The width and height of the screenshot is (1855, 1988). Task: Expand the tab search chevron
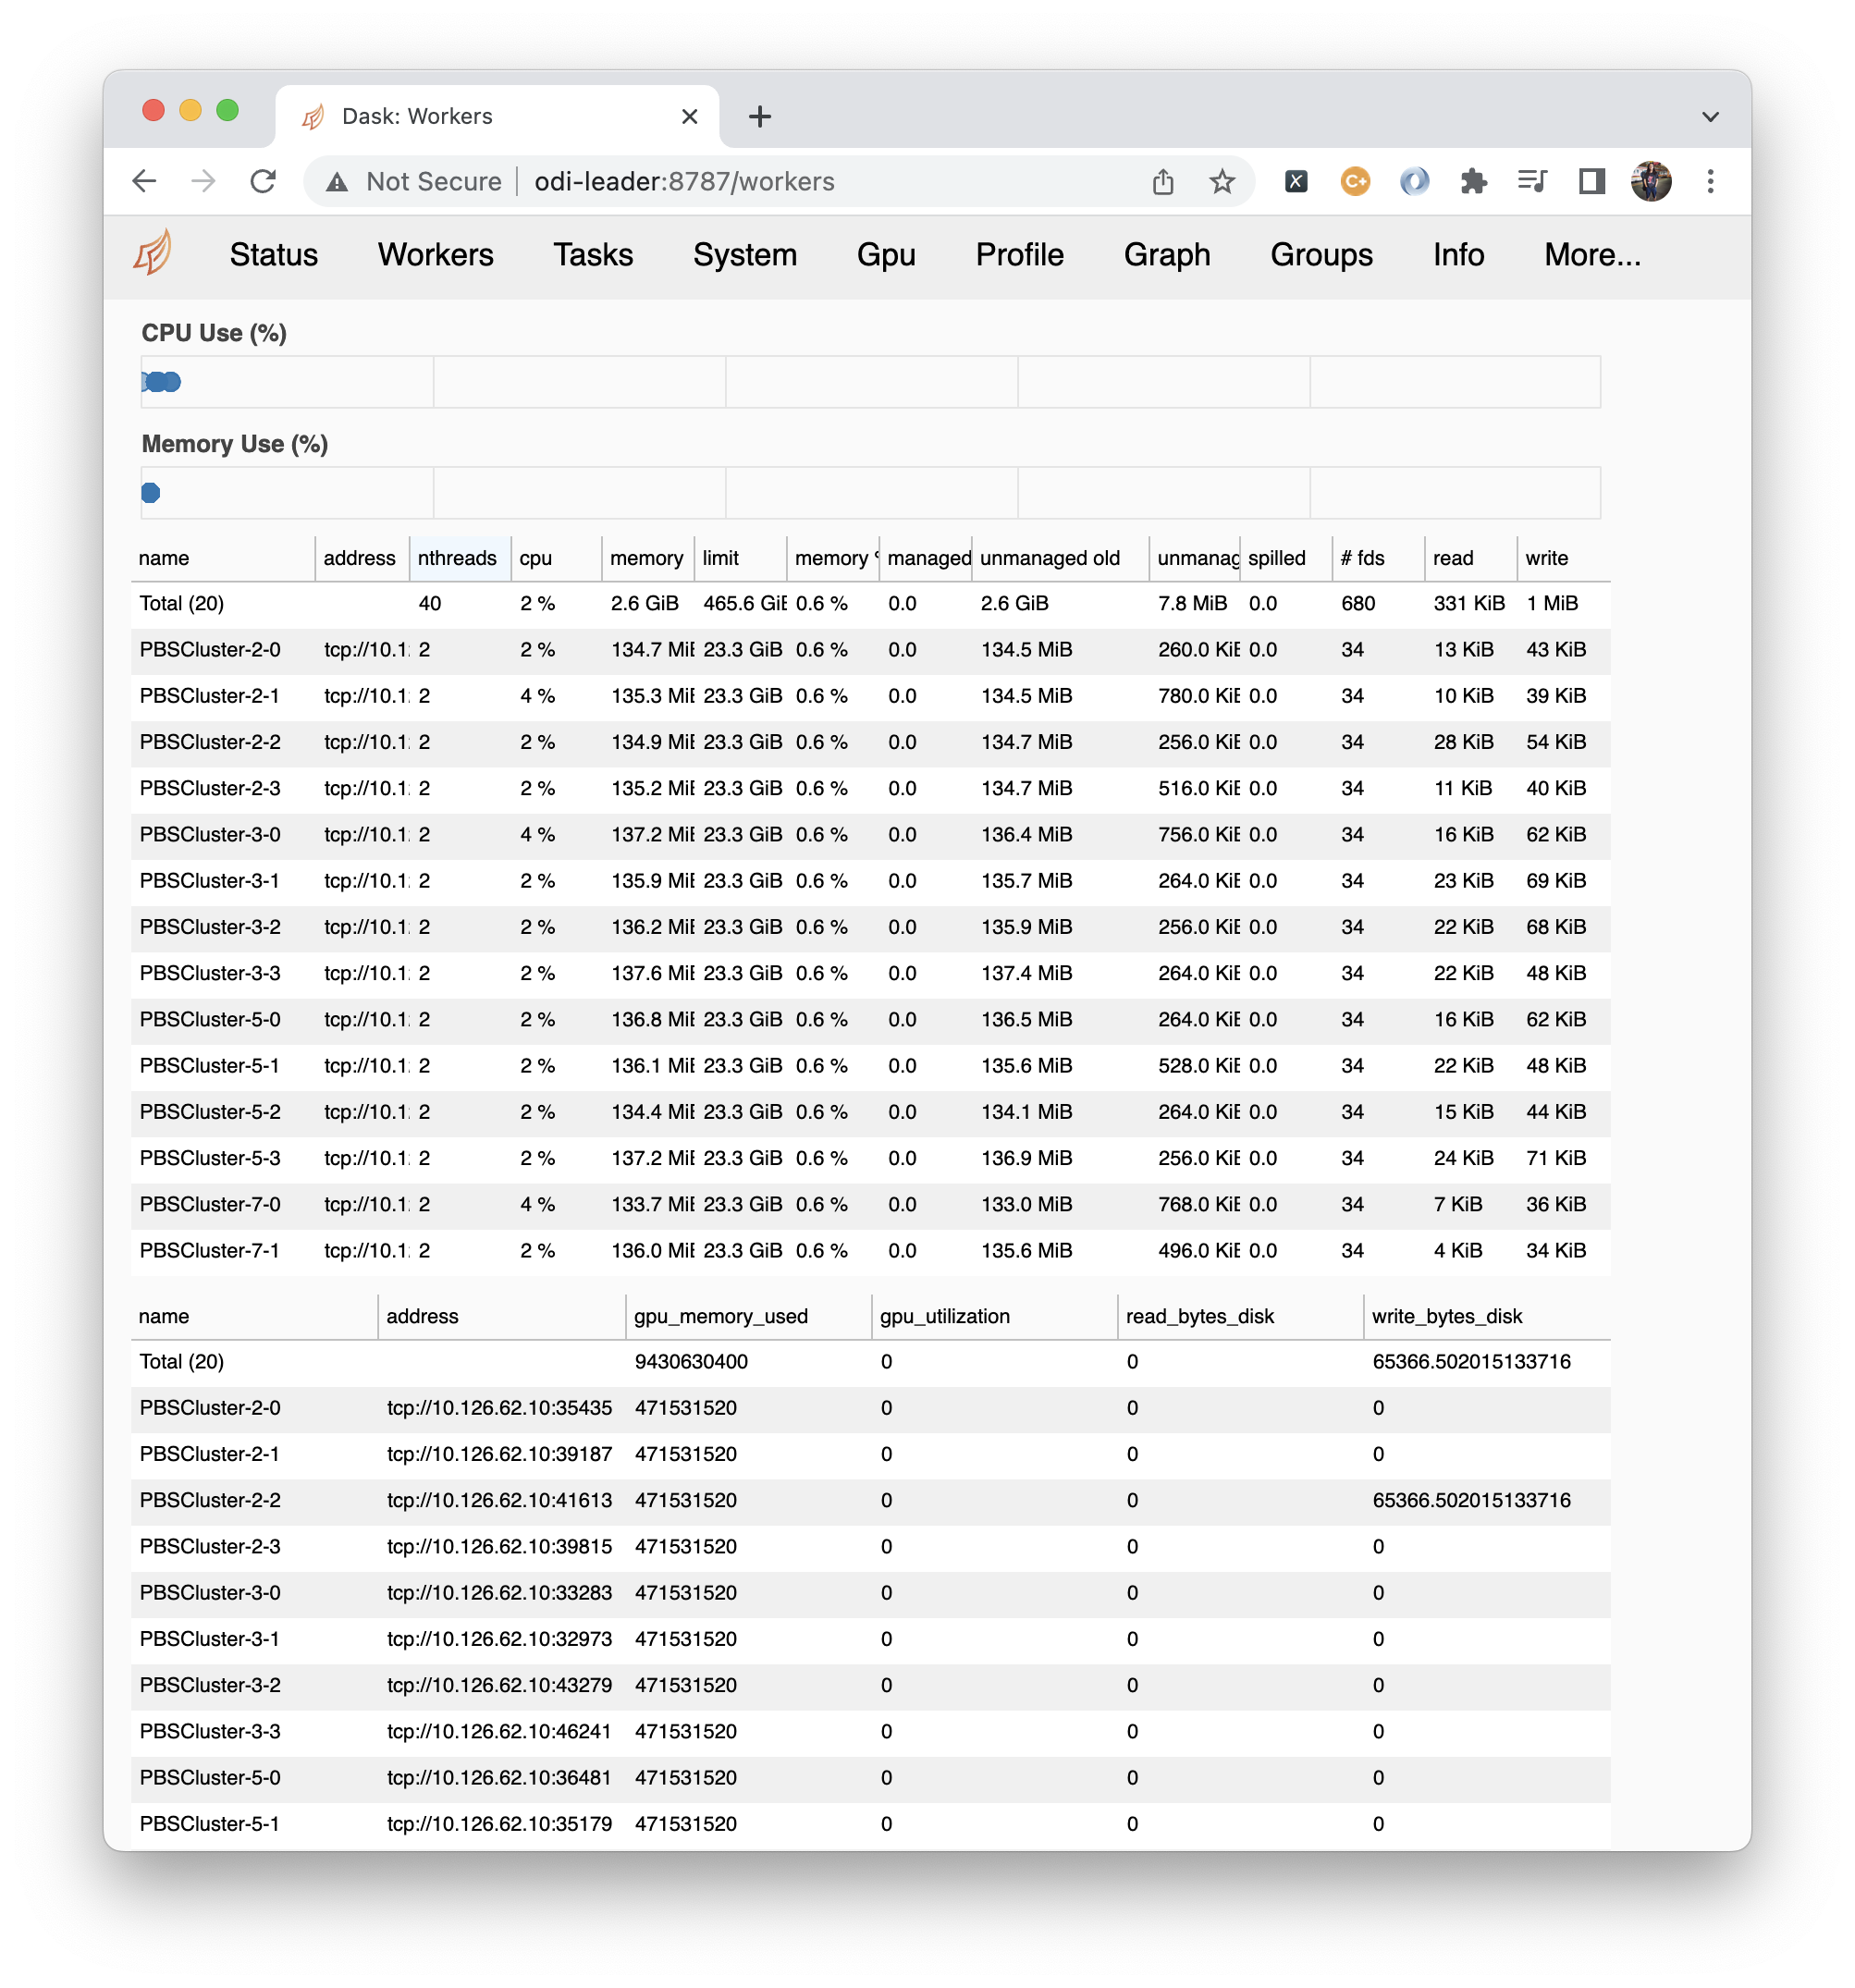point(1710,116)
